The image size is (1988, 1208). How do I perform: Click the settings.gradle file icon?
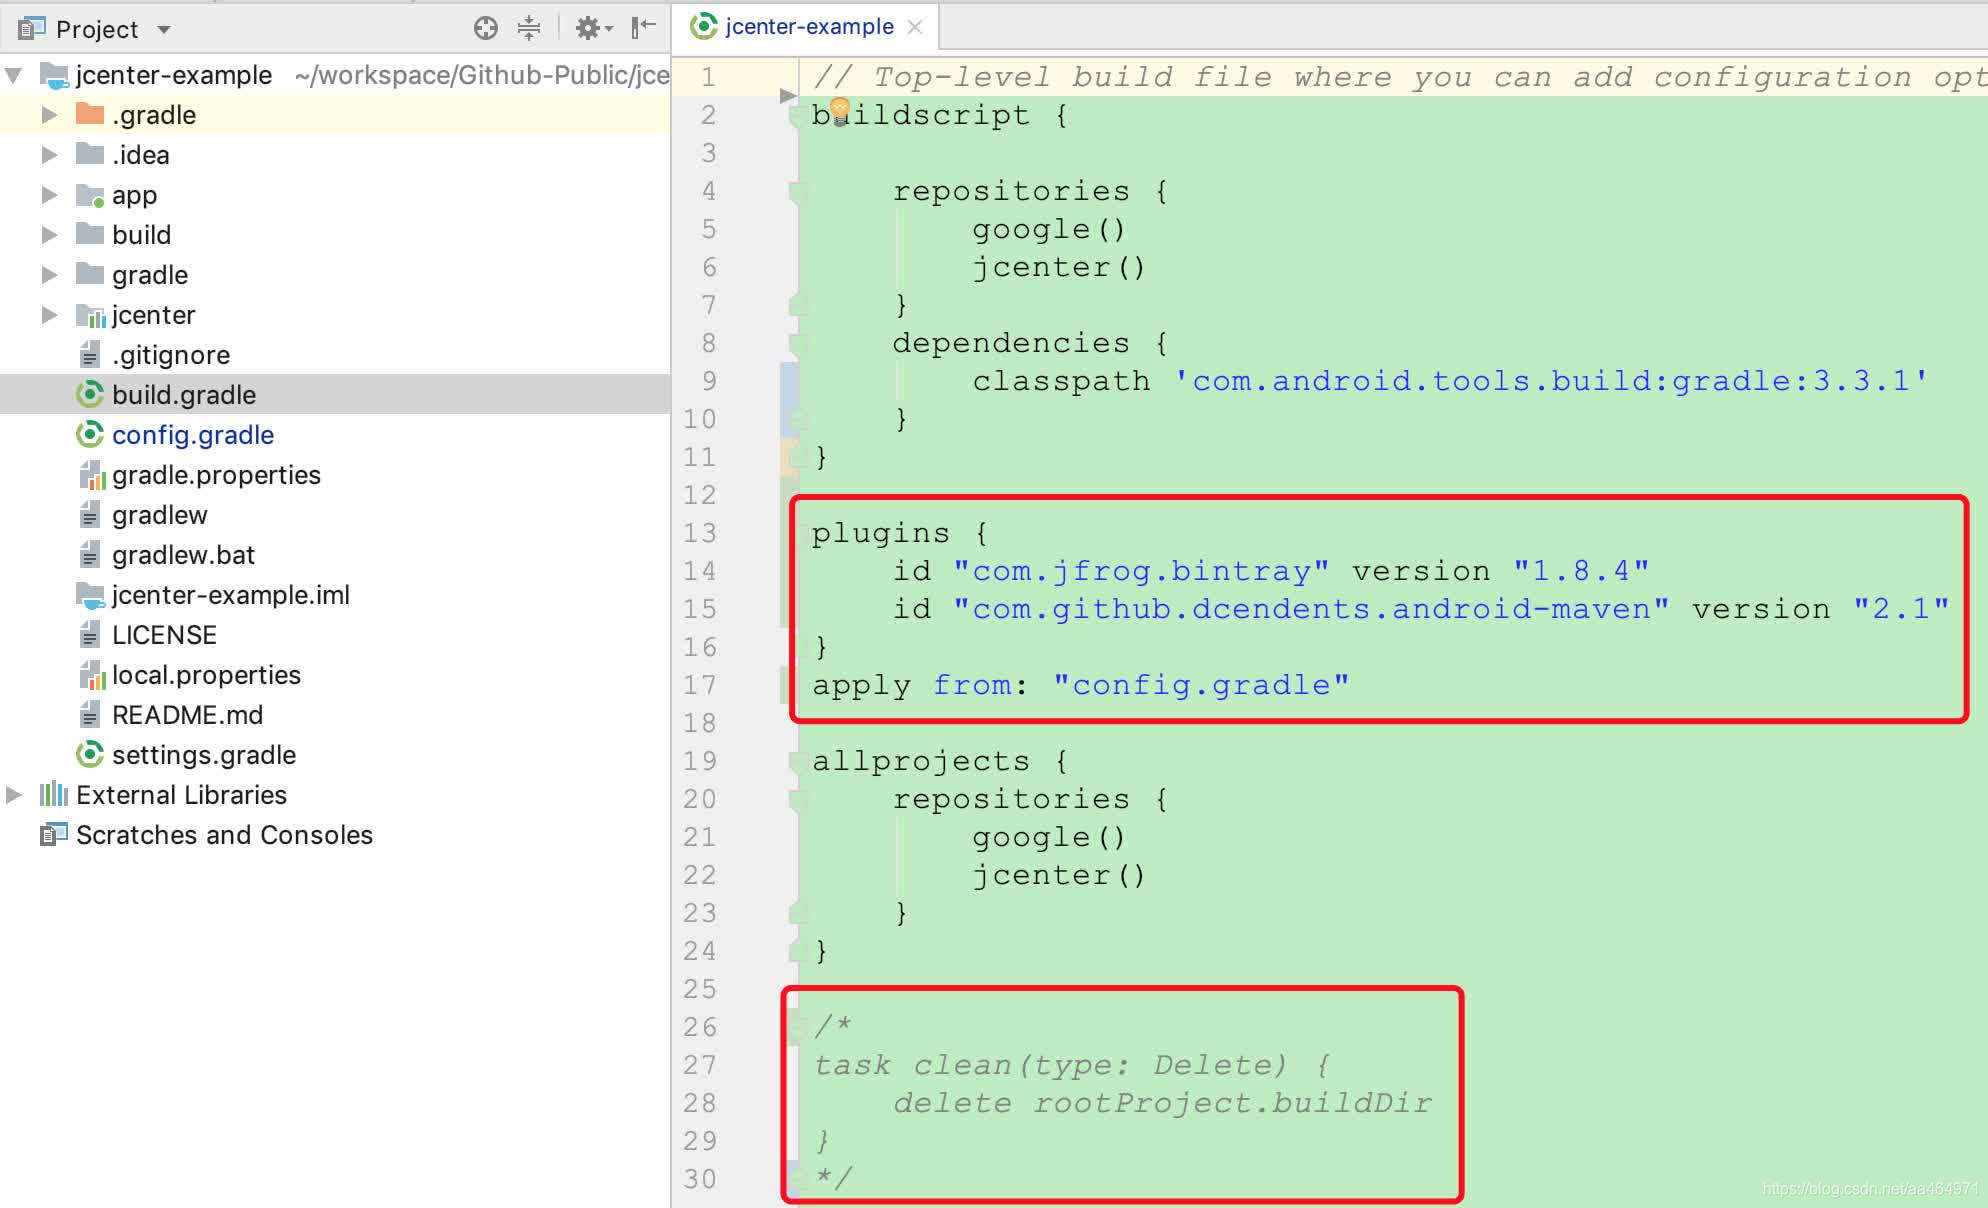90,755
